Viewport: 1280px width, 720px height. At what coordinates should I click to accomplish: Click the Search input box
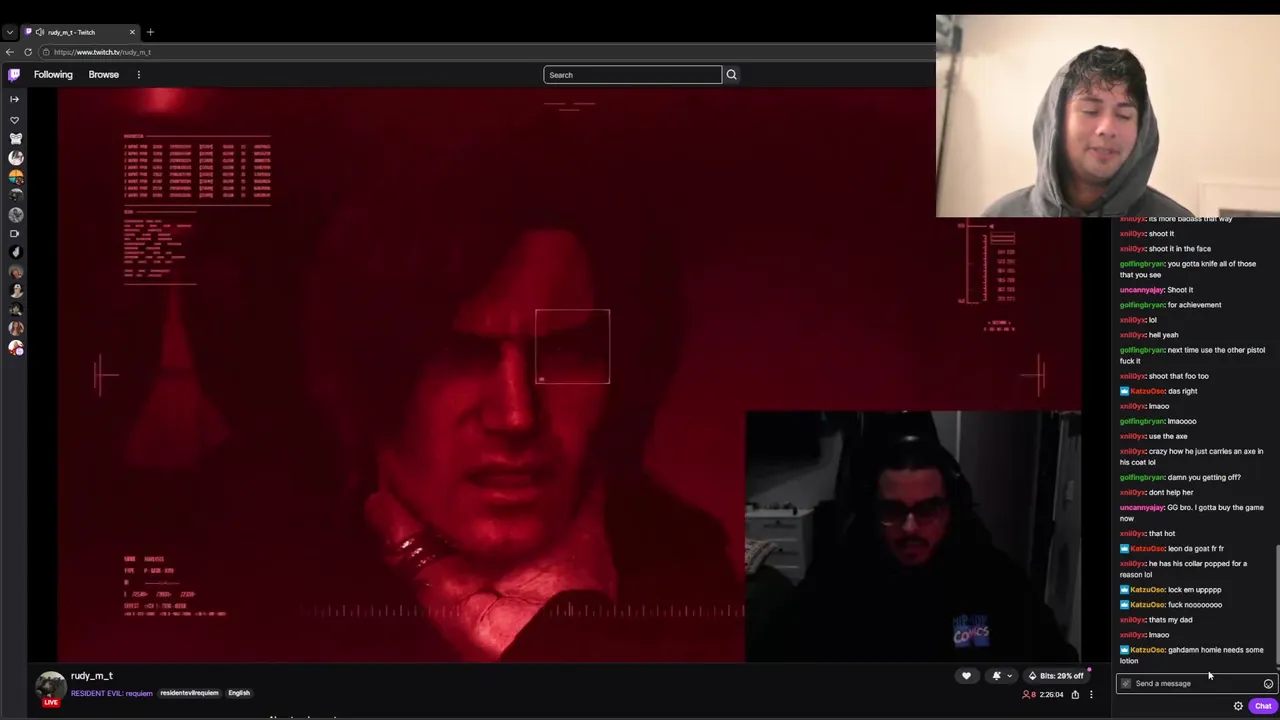click(x=632, y=75)
